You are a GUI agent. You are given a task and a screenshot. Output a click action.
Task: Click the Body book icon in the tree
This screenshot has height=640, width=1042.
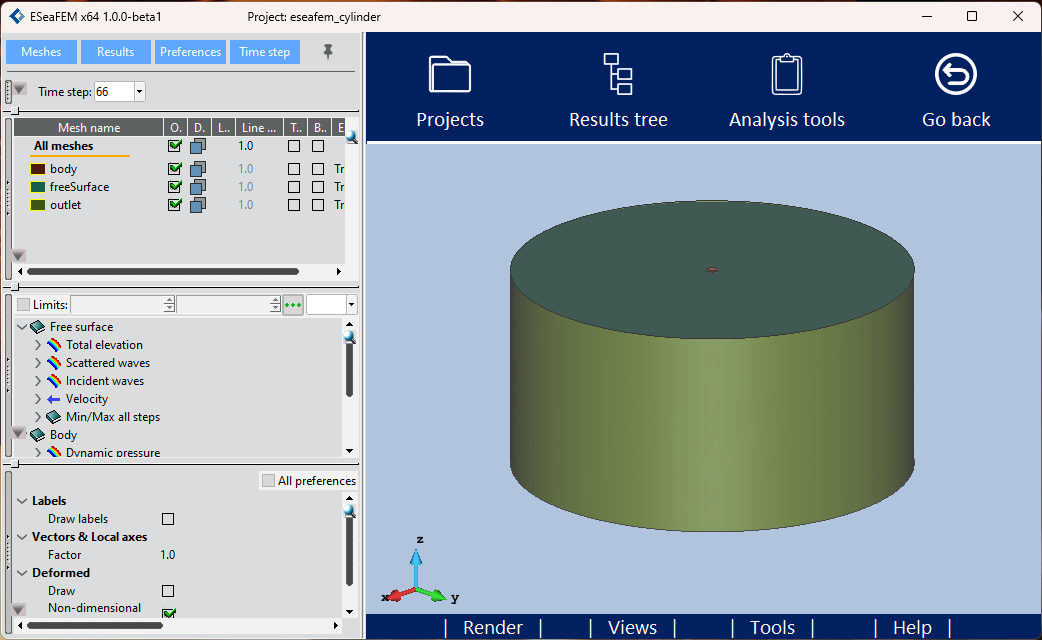click(38, 435)
